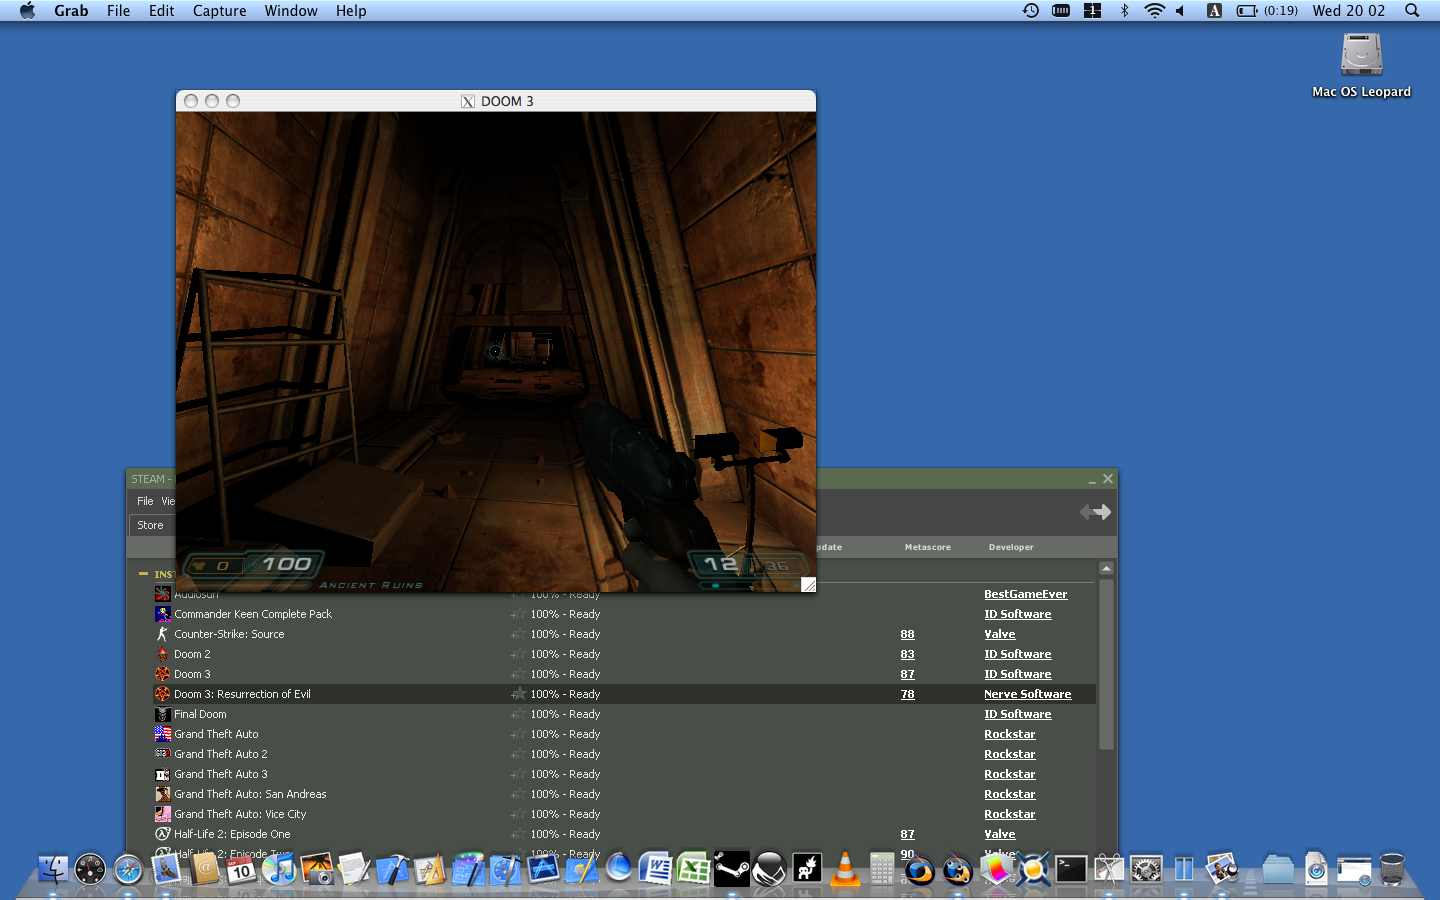Toggle favorite star for Grand Theft Auto 2
Viewport: 1440px width, 900px height.
518,754
